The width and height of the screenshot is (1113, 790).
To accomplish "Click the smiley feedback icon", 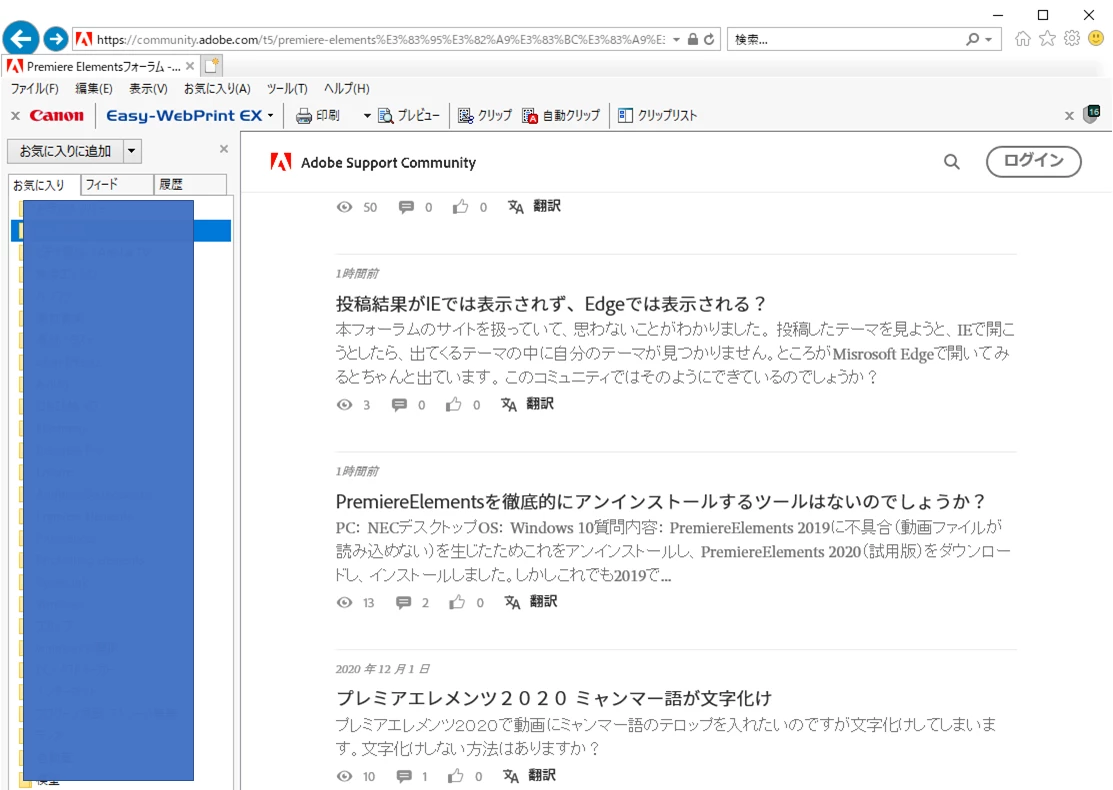I will click(1096, 38).
